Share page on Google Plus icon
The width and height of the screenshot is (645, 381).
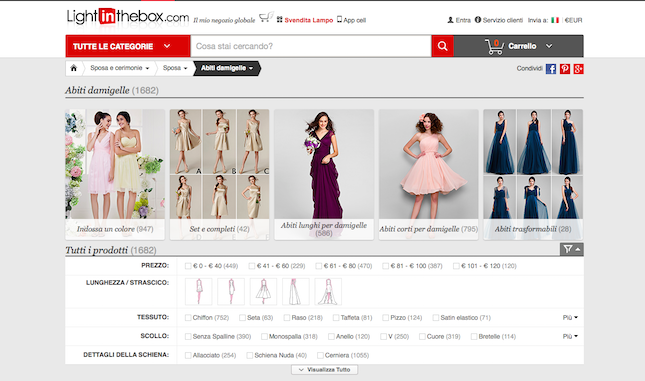point(578,69)
